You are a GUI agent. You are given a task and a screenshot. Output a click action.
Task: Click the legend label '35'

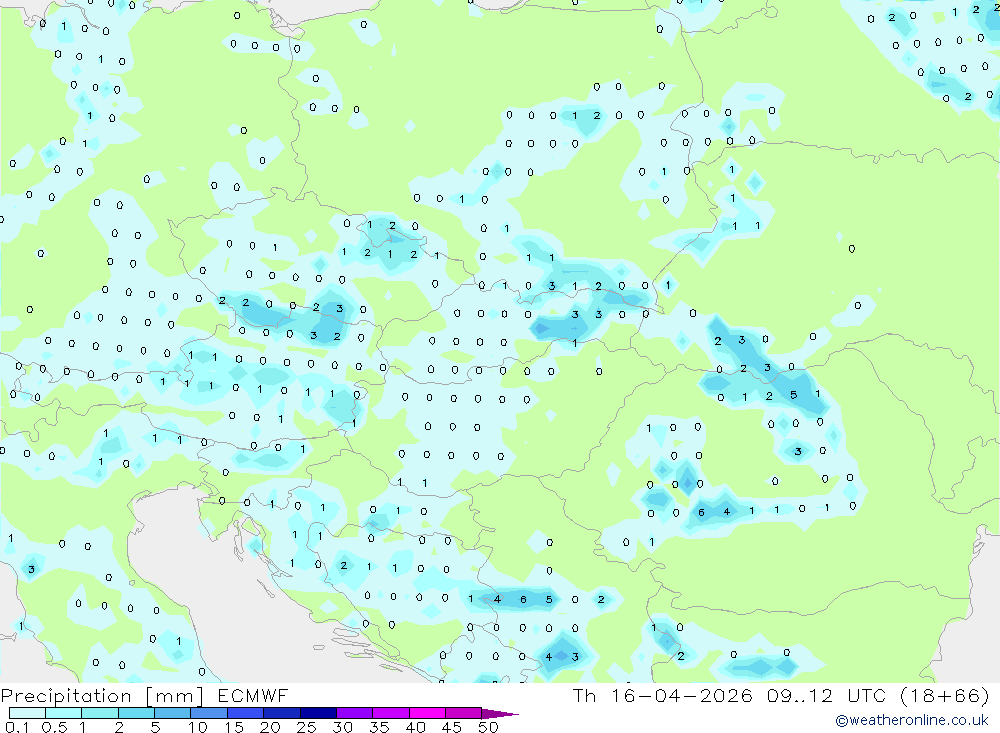click(379, 727)
